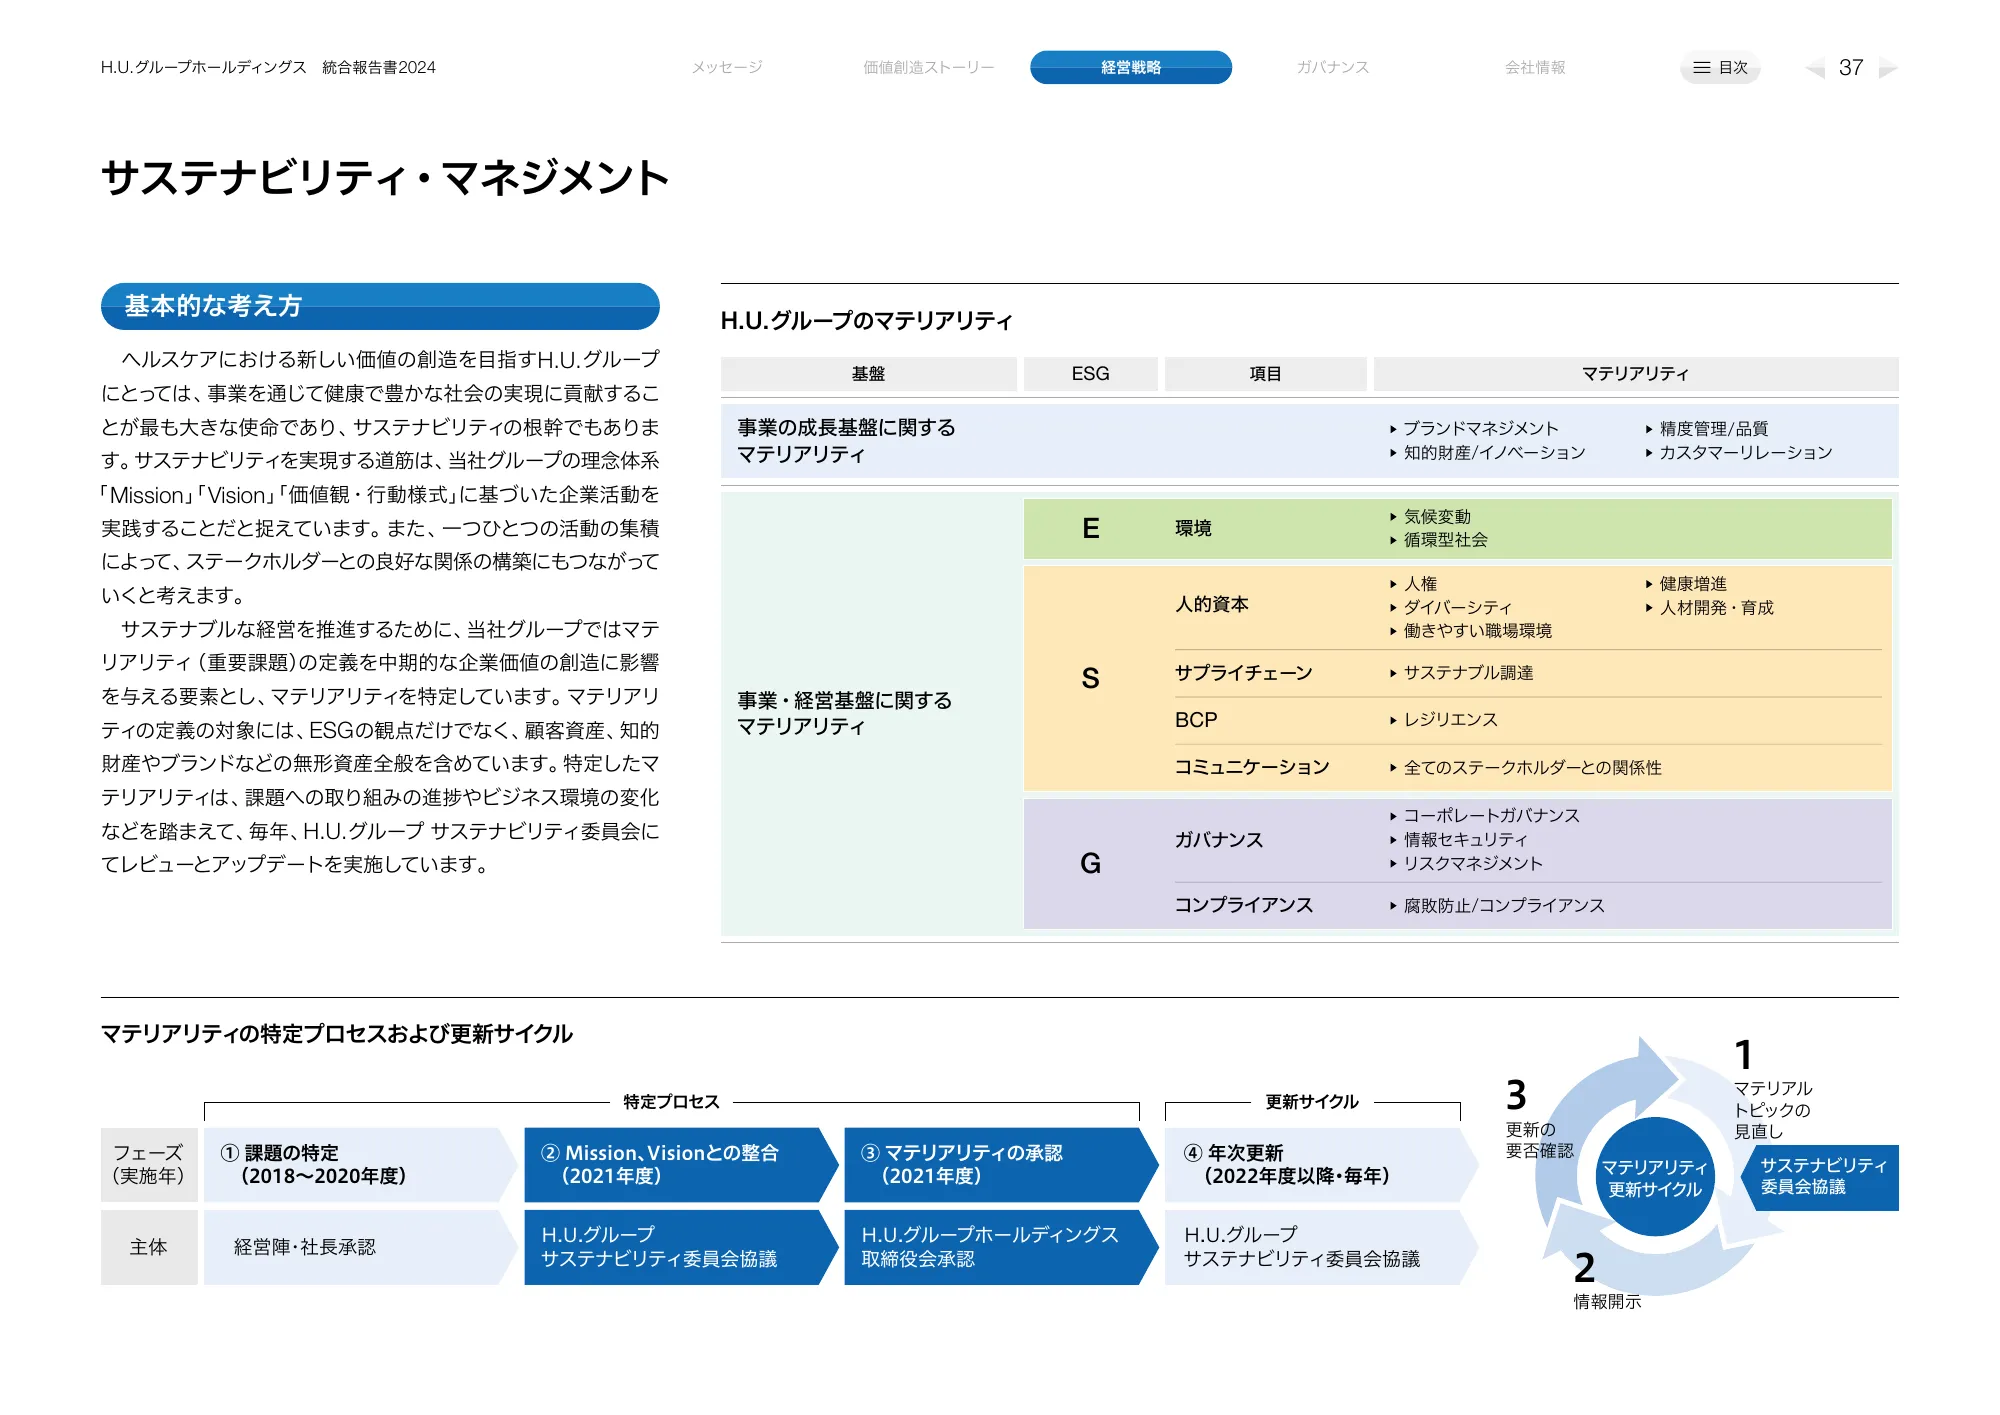Click 精度管理/品質 item
This screenshot has height=1415, width=2000.
(1707, 428)
